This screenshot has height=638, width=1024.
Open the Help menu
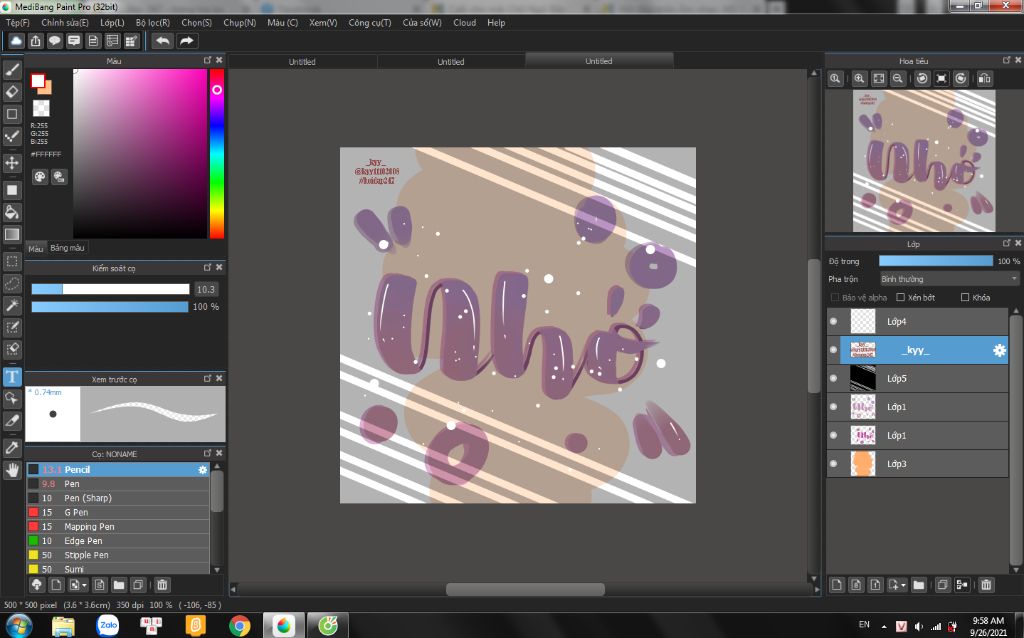496,22
